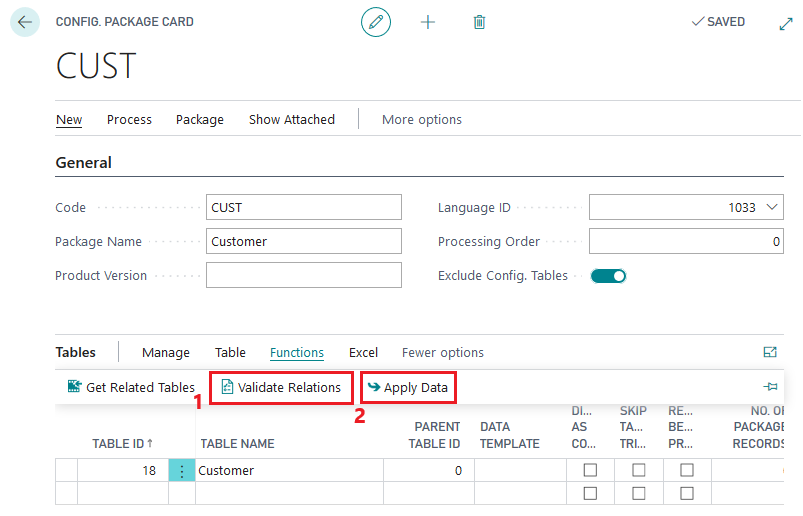
Task: Click Get Related Tables button
Action: [131, 387]
